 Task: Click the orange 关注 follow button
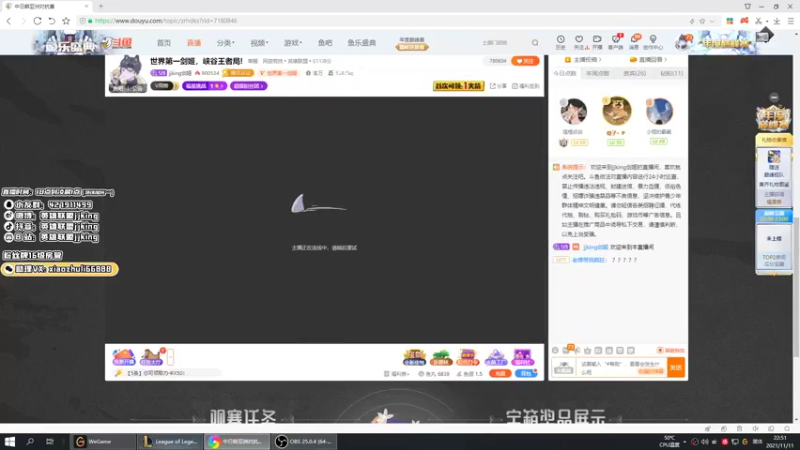[525, 61]
